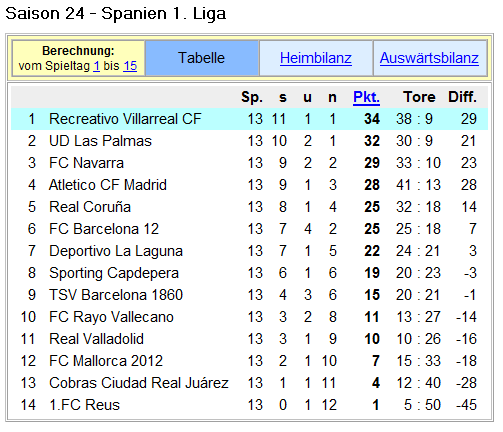Click the Cobras Ciudad Real Juárez row
503x432 pixels.
coord(249,383)
